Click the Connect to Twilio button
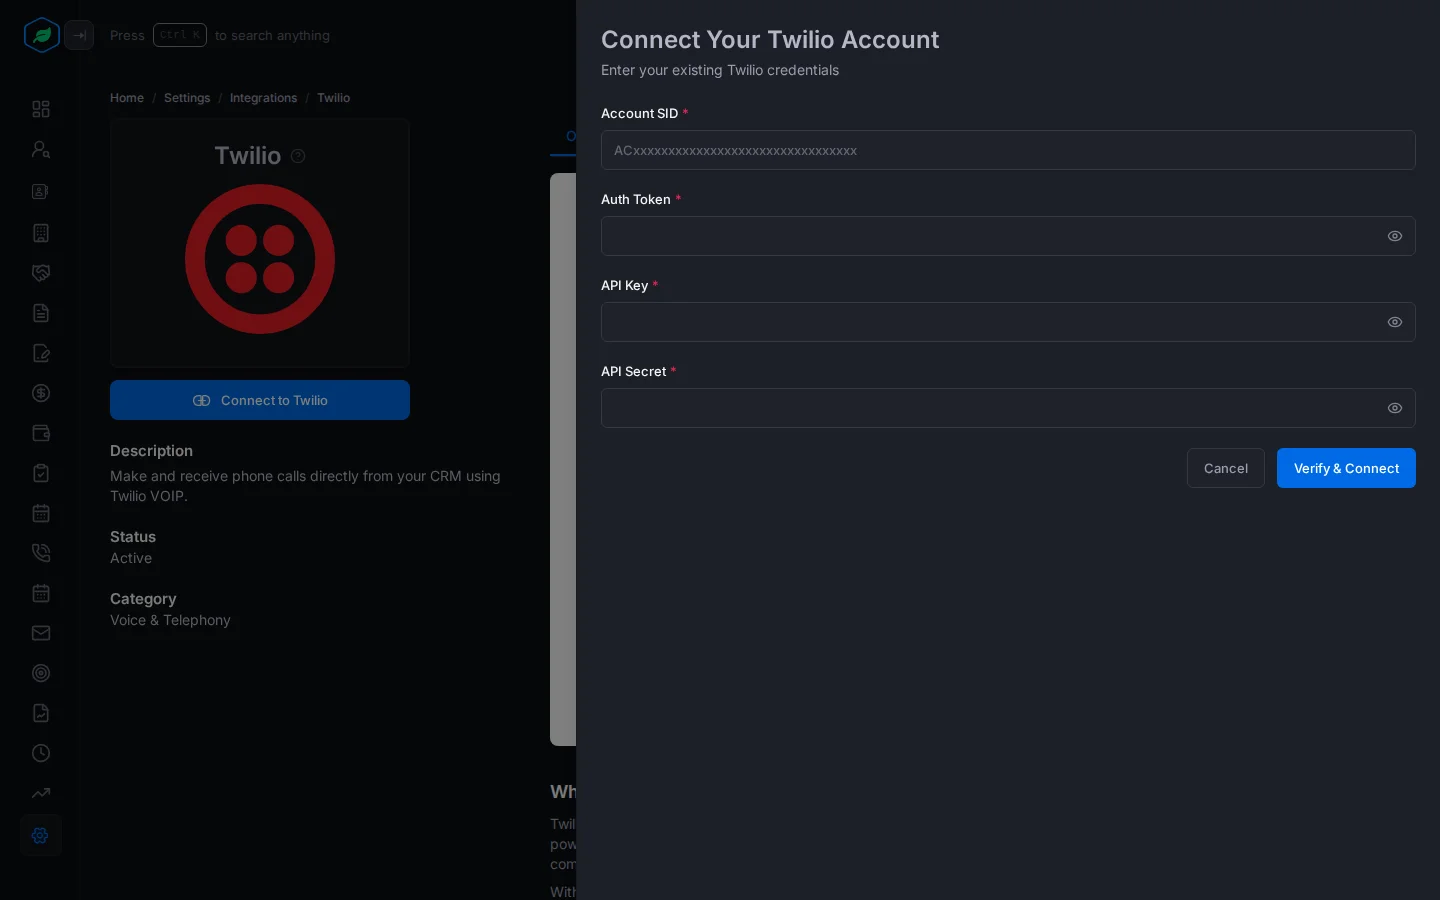This screenshot has width=1440, height=900. click(x=260, y=400)
